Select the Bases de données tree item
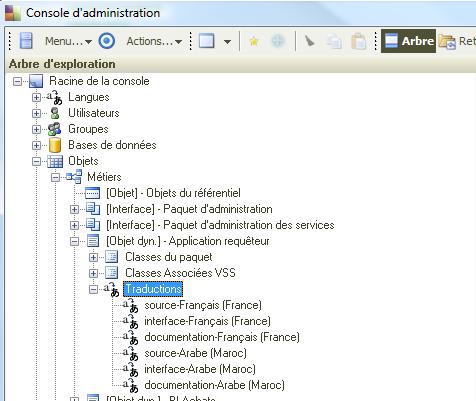This screenshot has height=401, width=476. pos(112,145)
